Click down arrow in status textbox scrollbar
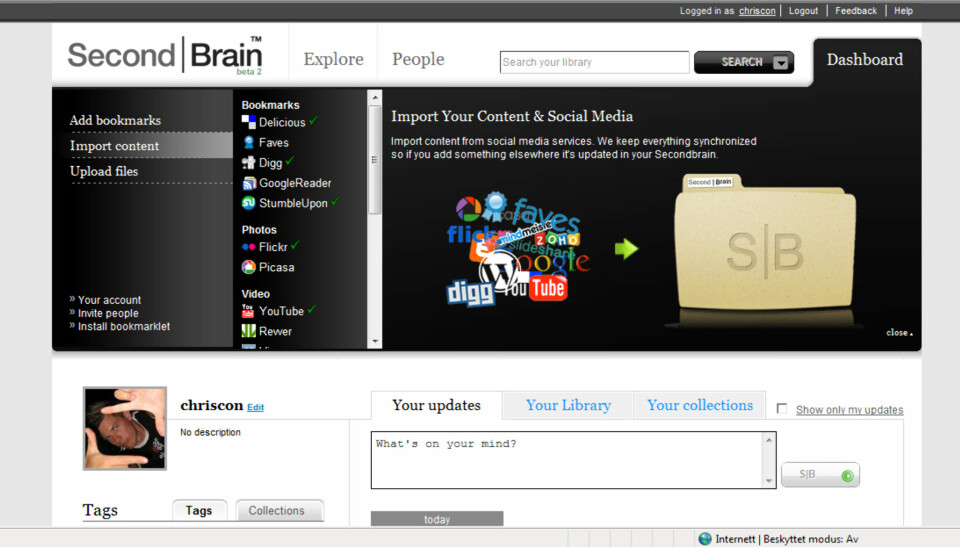 tap(769, 481)
